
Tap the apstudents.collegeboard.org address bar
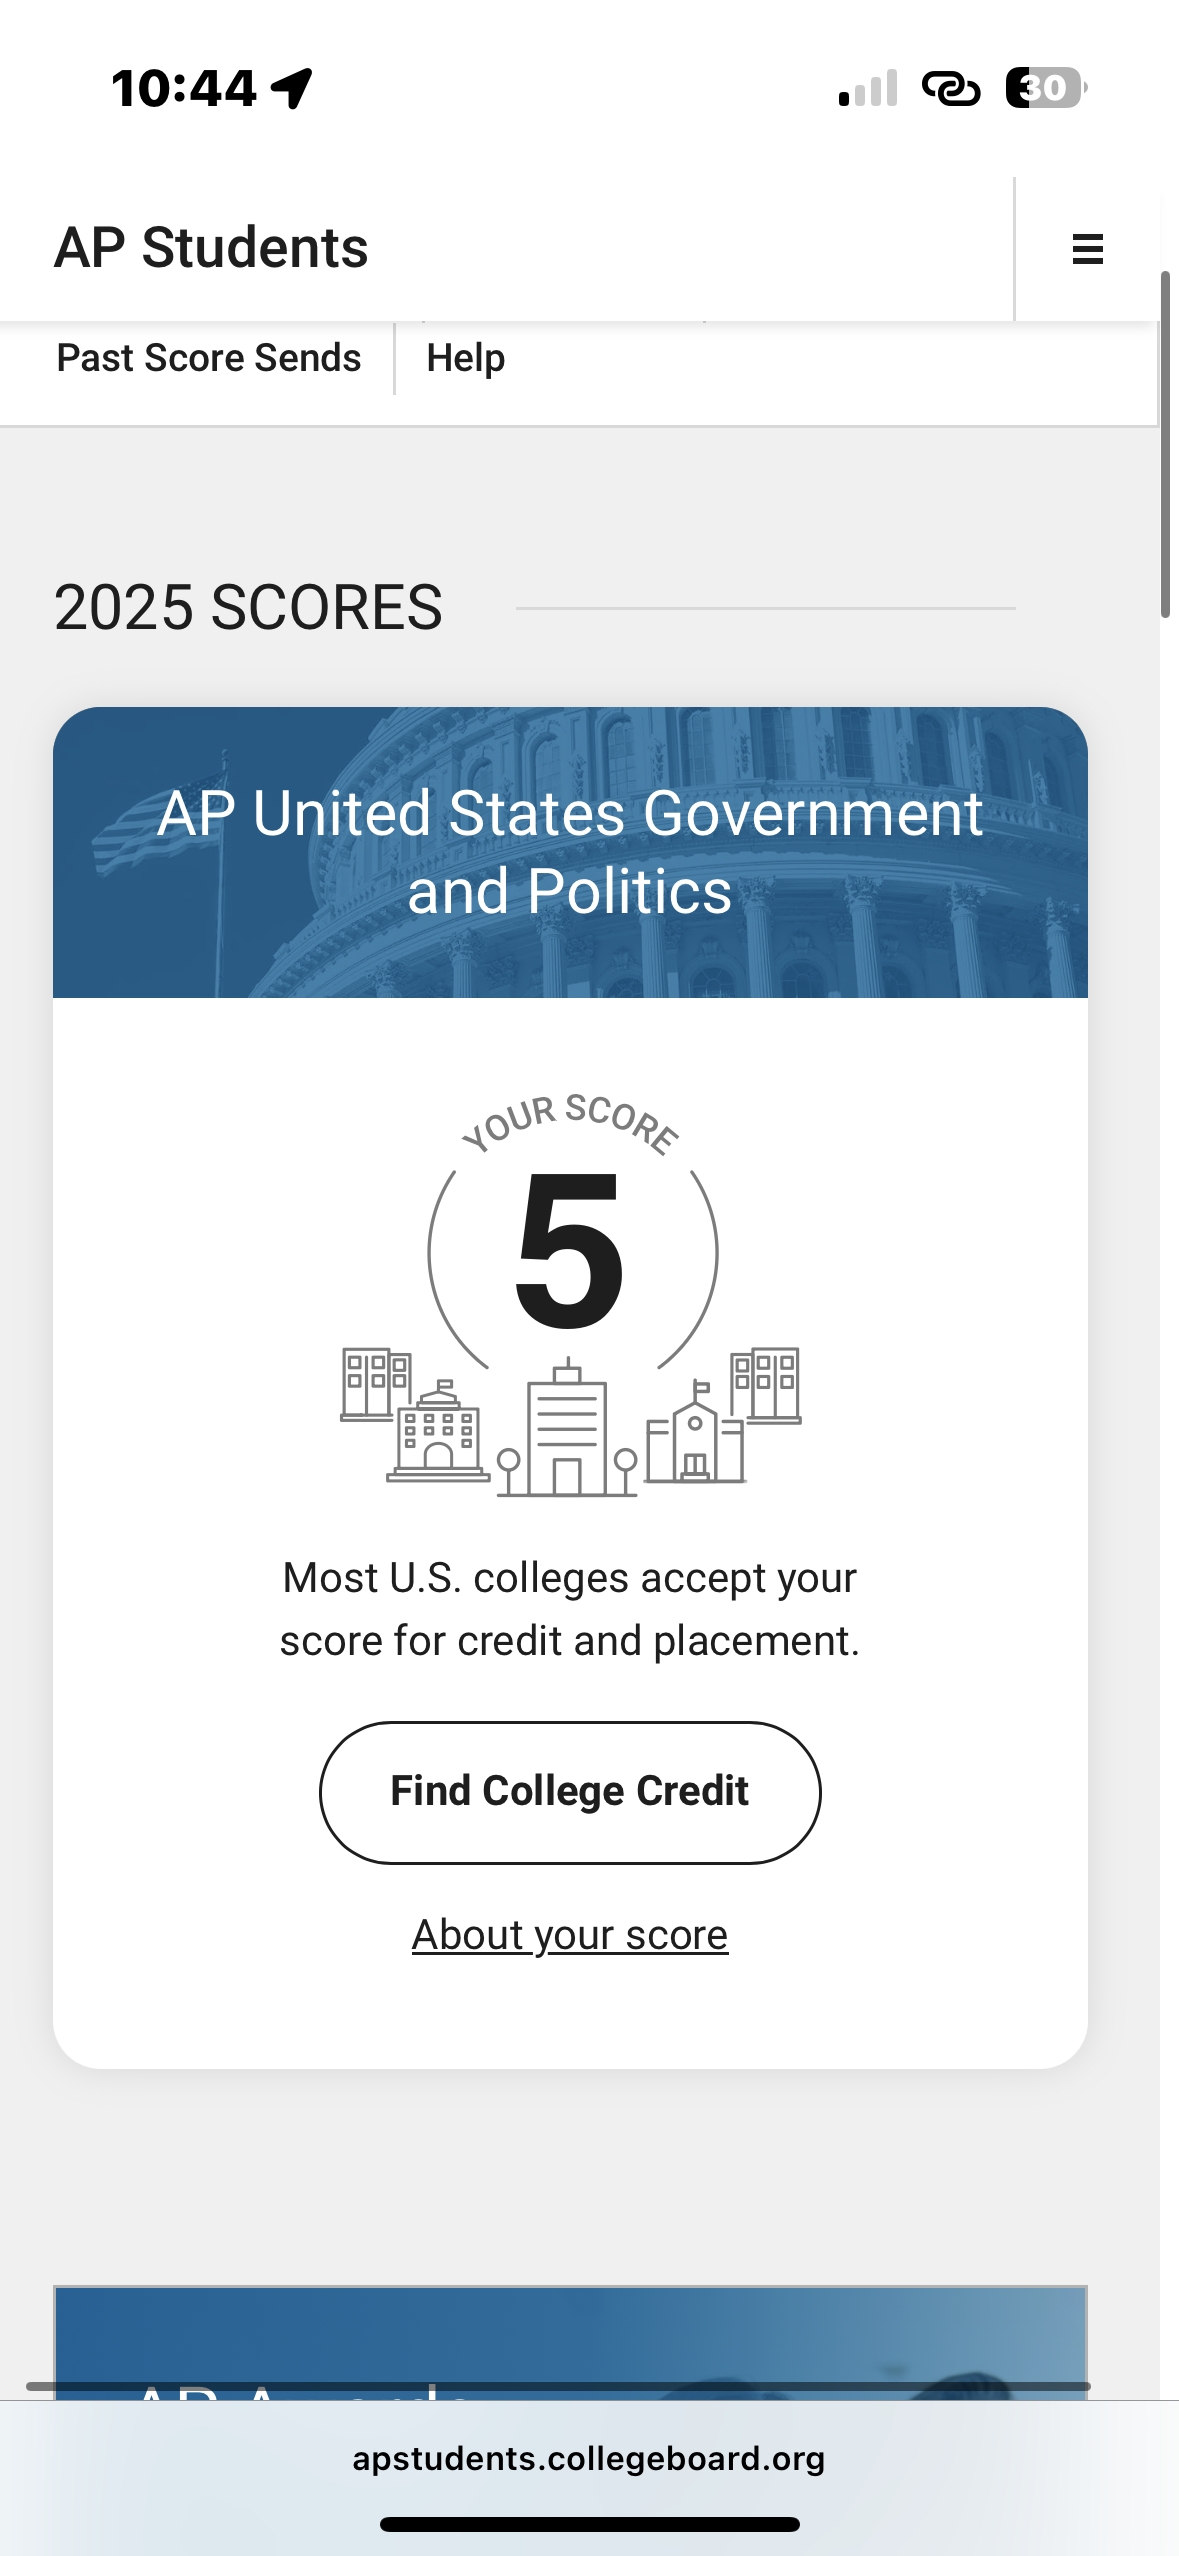[x=588, y=2458]
